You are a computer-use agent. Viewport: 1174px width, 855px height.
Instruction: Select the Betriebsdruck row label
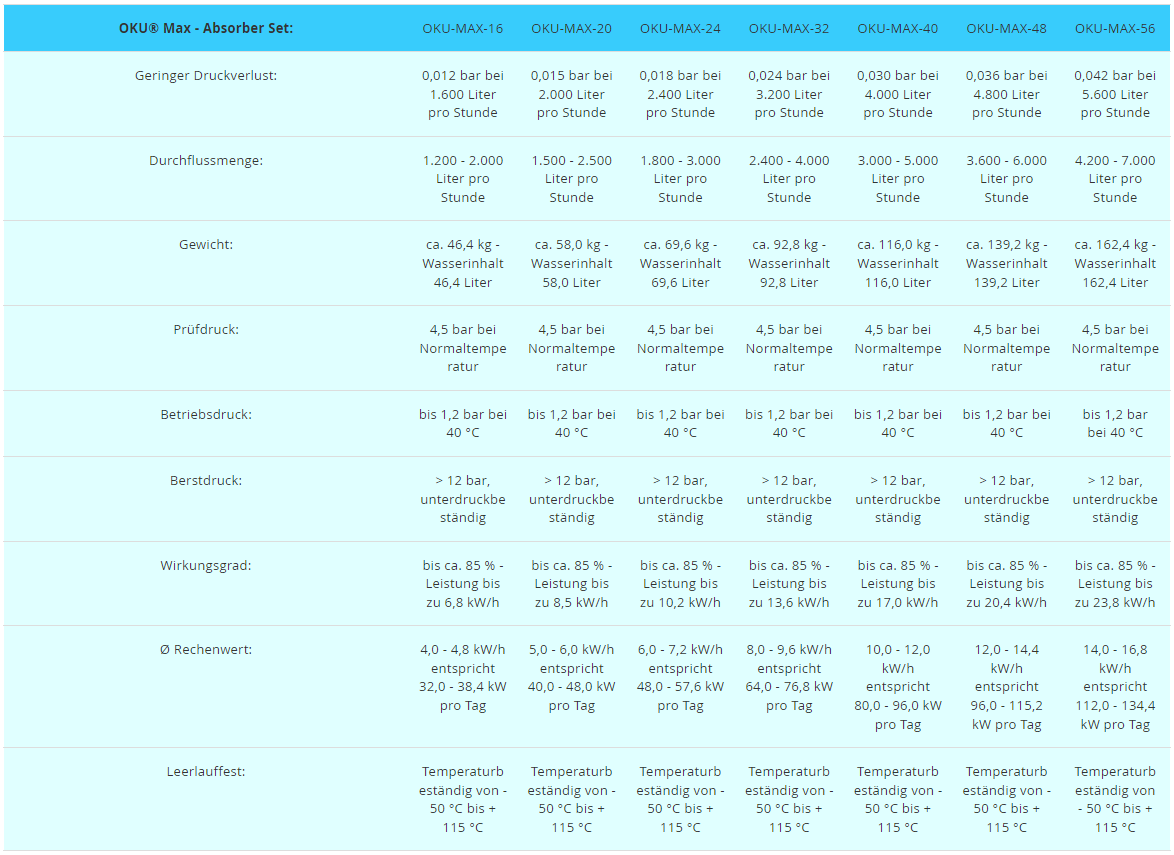(206, 414)
